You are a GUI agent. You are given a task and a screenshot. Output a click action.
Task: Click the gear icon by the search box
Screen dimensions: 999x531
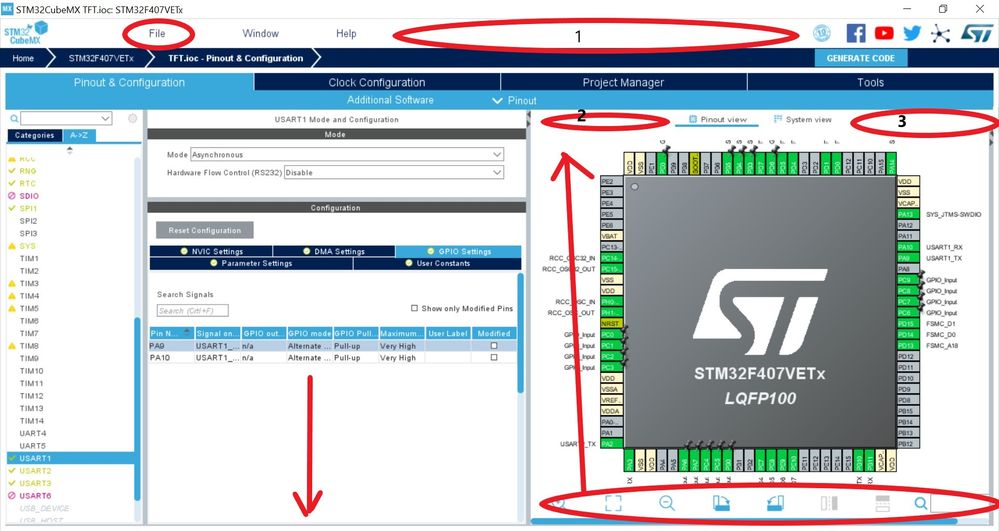click(133, 119)
